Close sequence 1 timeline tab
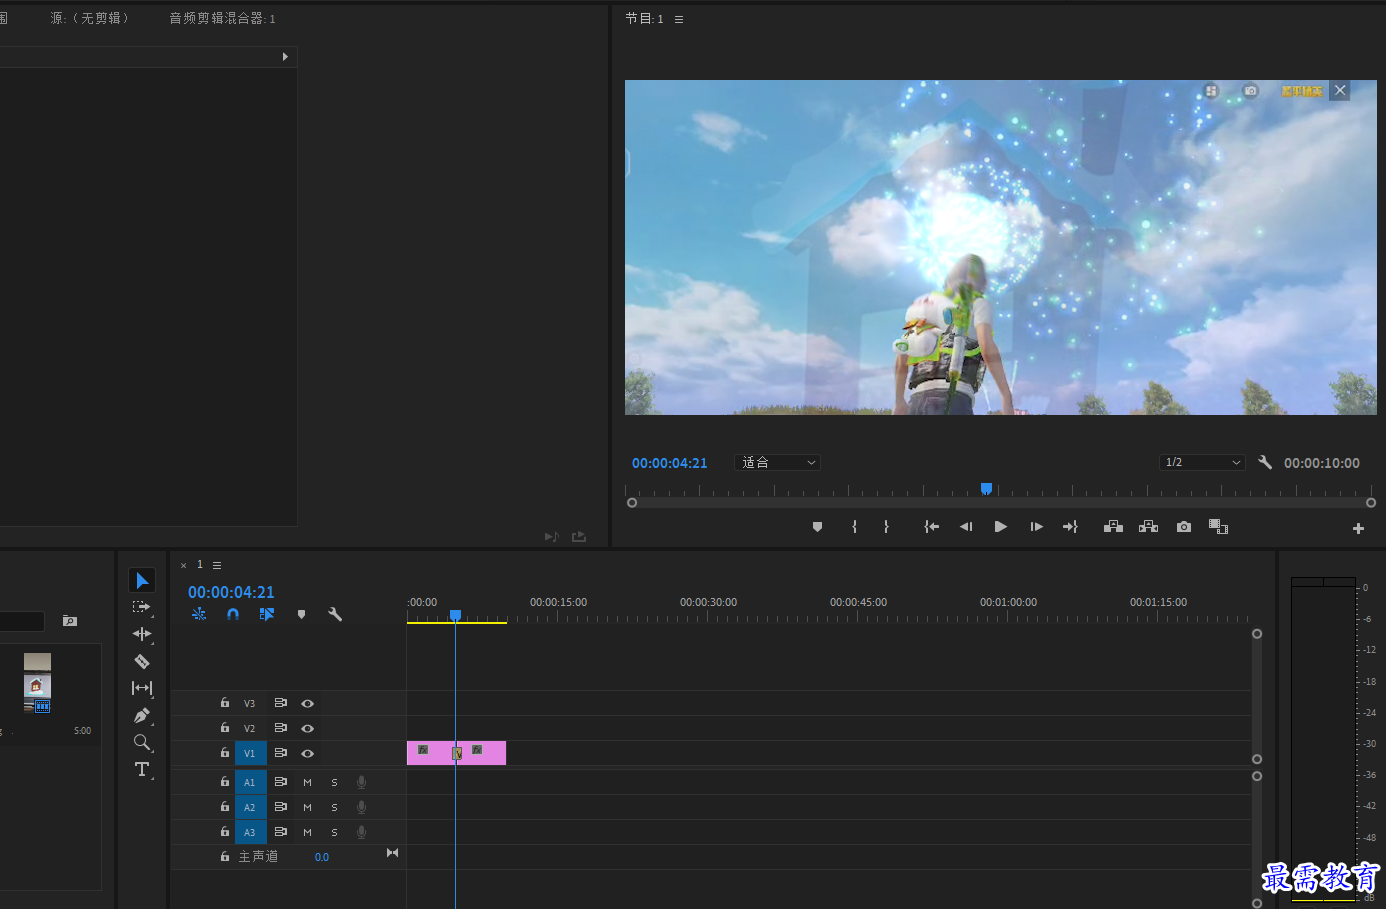Image resolution: width=1386 pixels, height=909 pixels. (x=183, y=566)
